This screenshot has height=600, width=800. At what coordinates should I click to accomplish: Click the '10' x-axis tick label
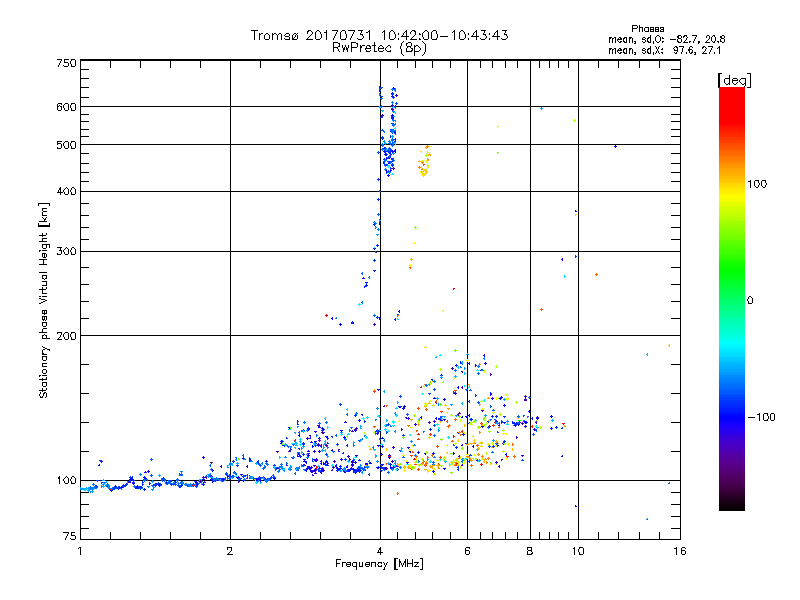tap(578, 551)
